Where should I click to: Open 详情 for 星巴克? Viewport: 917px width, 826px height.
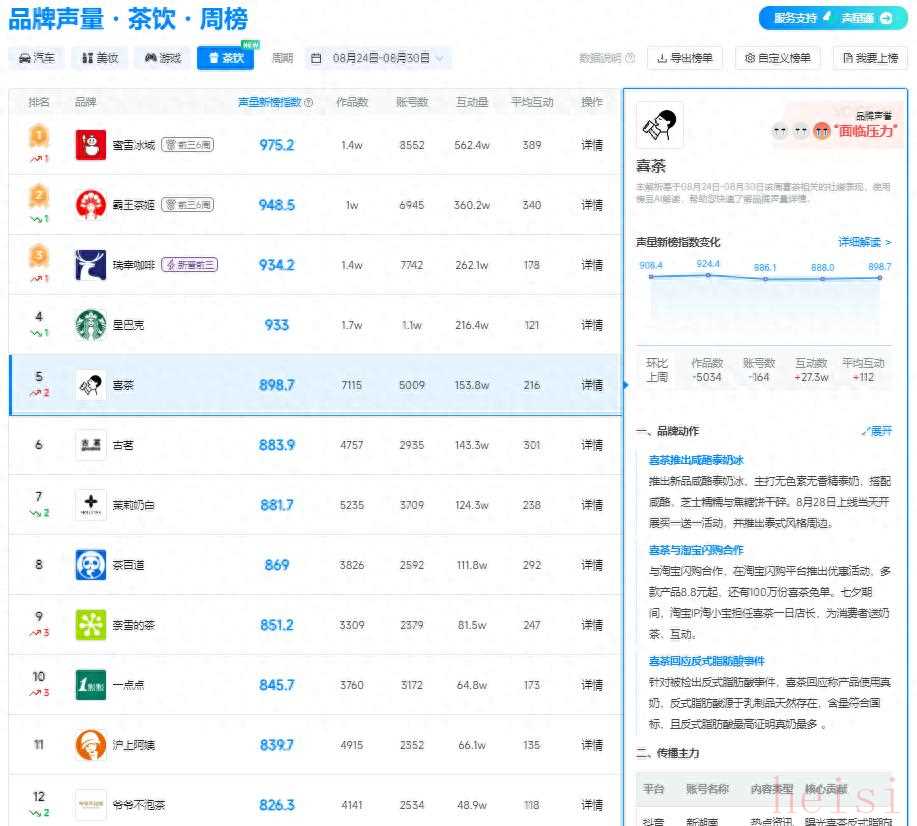[x=592, y=325]
